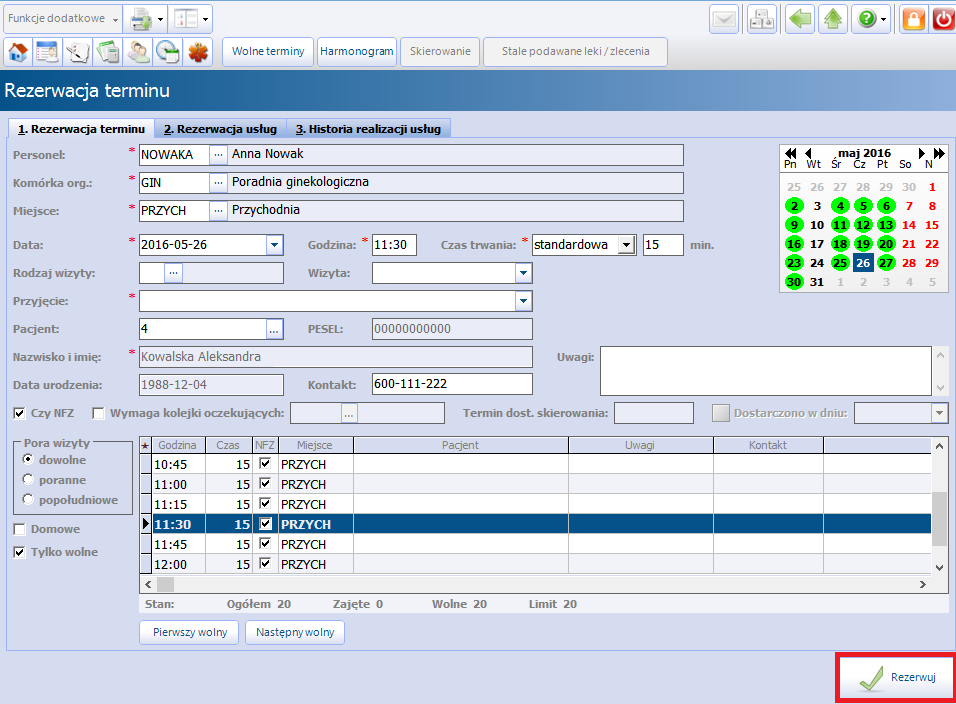
Task: Open the Czas trwania standardowa dropdown
Action: click(626, 245)
